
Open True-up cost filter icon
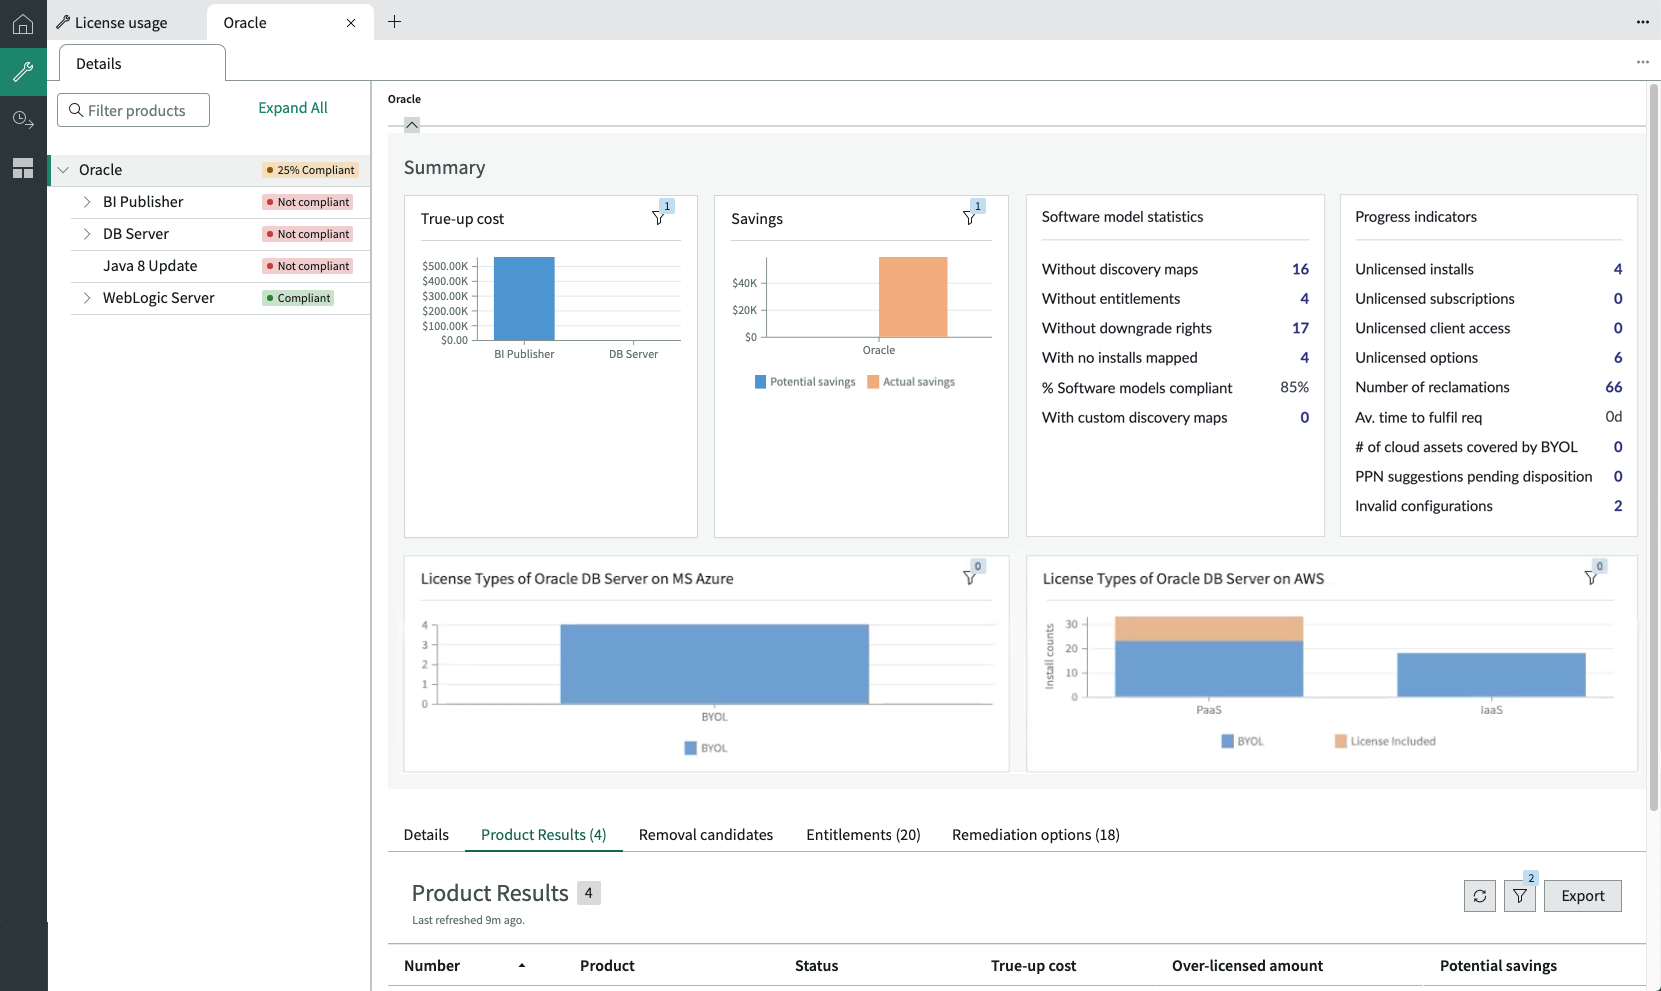click(x=658, y=217)
